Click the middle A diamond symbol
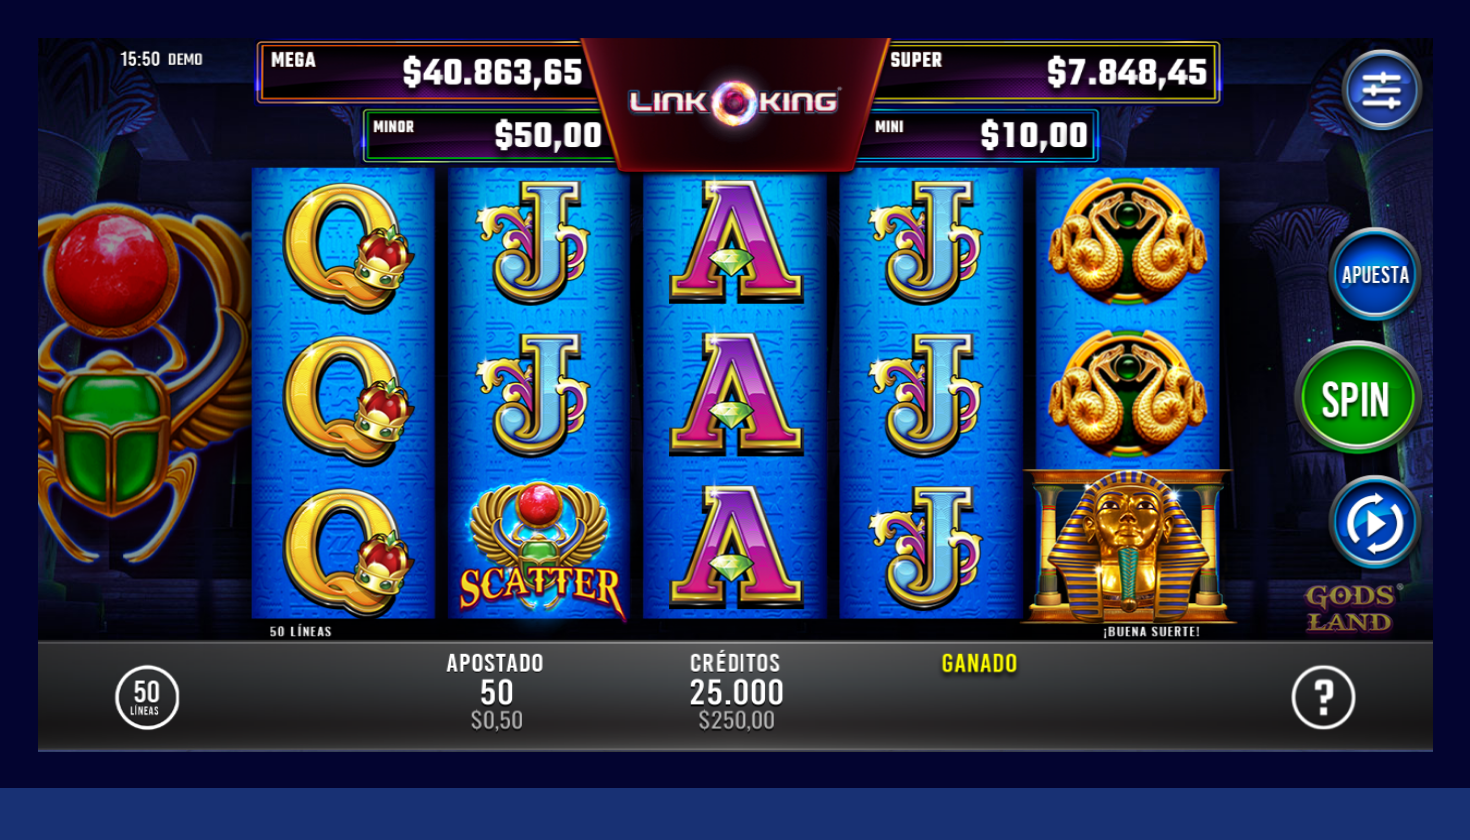The width and height of the screenshot is (1470, 840). point(735,394)
